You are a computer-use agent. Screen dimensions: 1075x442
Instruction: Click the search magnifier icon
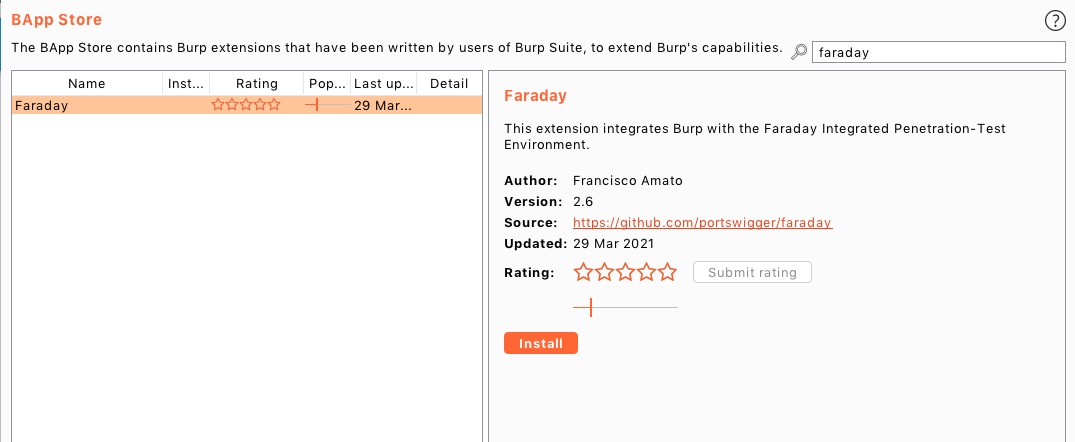[x=799, y=51]
